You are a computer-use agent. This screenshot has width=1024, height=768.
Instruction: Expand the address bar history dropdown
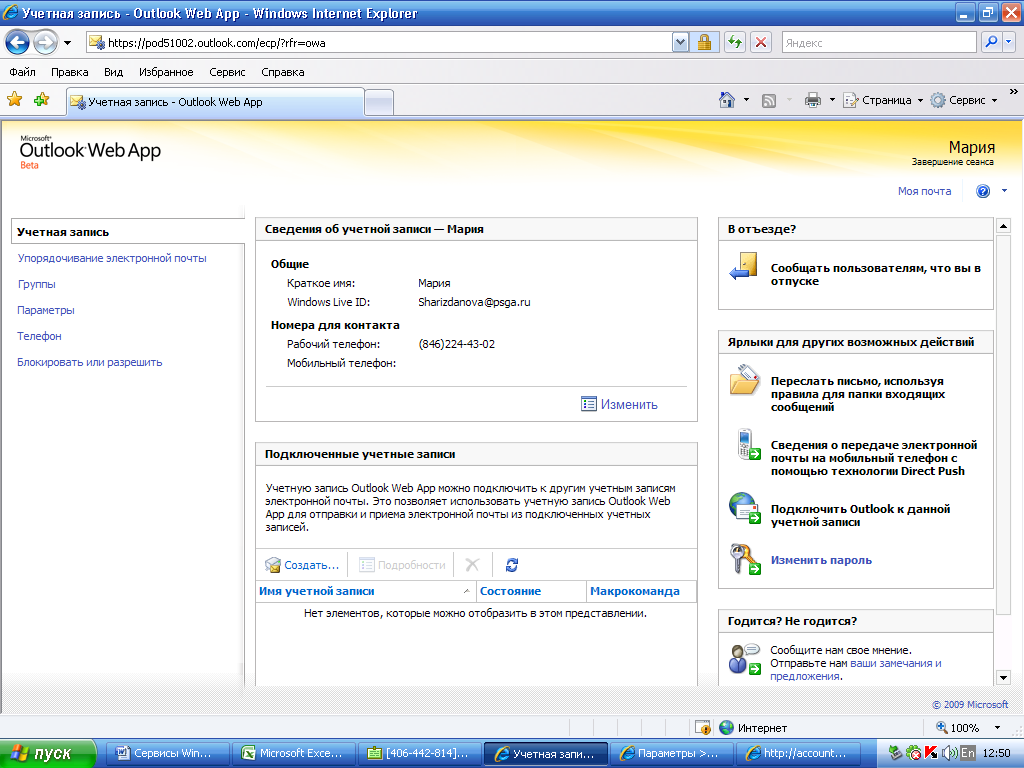point(680,43)
